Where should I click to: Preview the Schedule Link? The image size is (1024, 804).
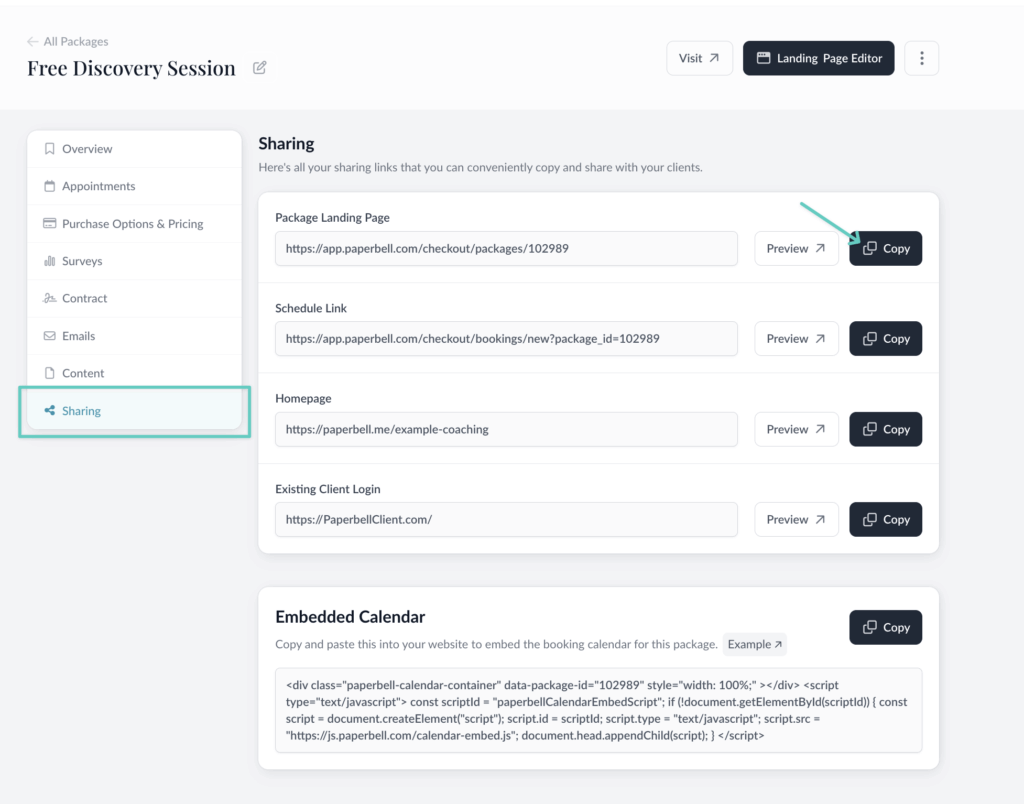(796, 339)
